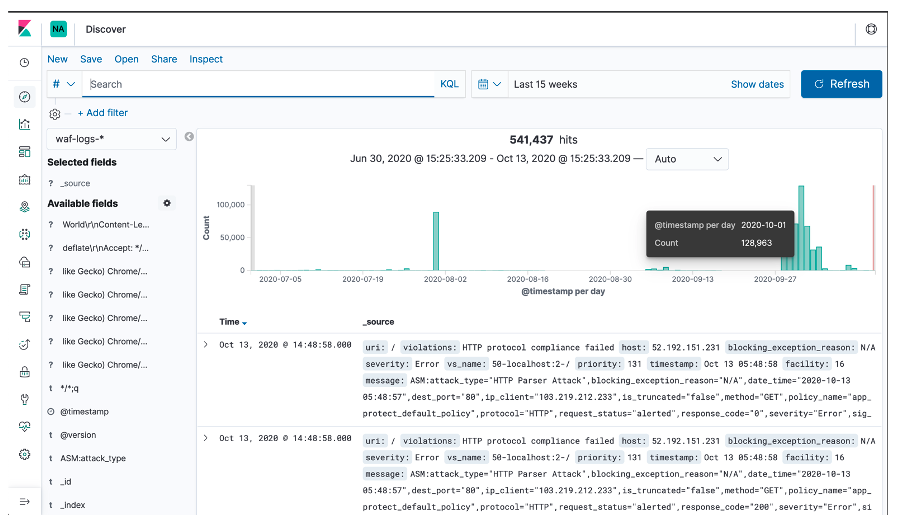The height and width of the screenshot is (524, 903).
Task: Click Share in the top menu
Action: 164,59
